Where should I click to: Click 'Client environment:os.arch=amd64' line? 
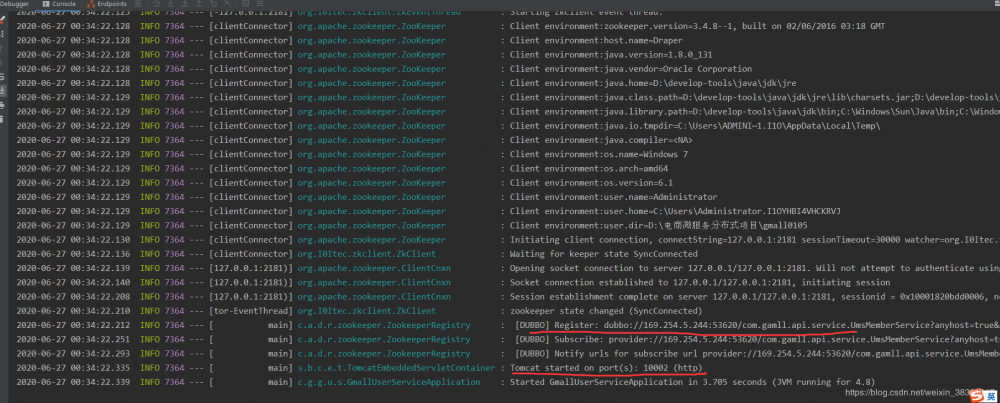[x=589, y=168]
